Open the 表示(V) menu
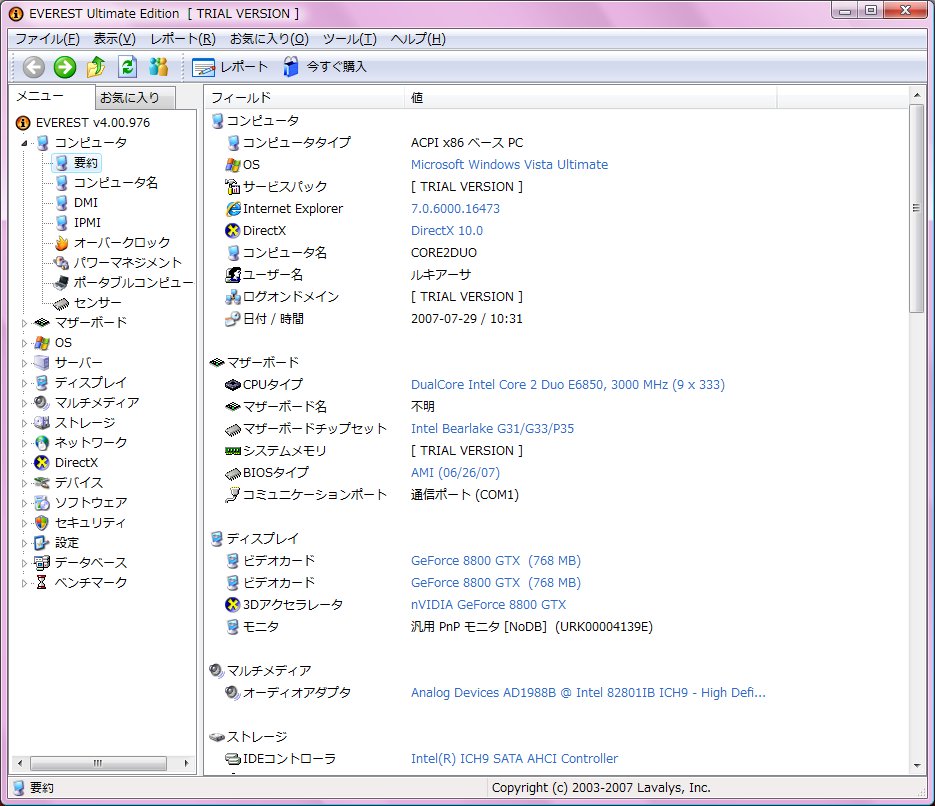The image size is (935, 806). (114, 39)
